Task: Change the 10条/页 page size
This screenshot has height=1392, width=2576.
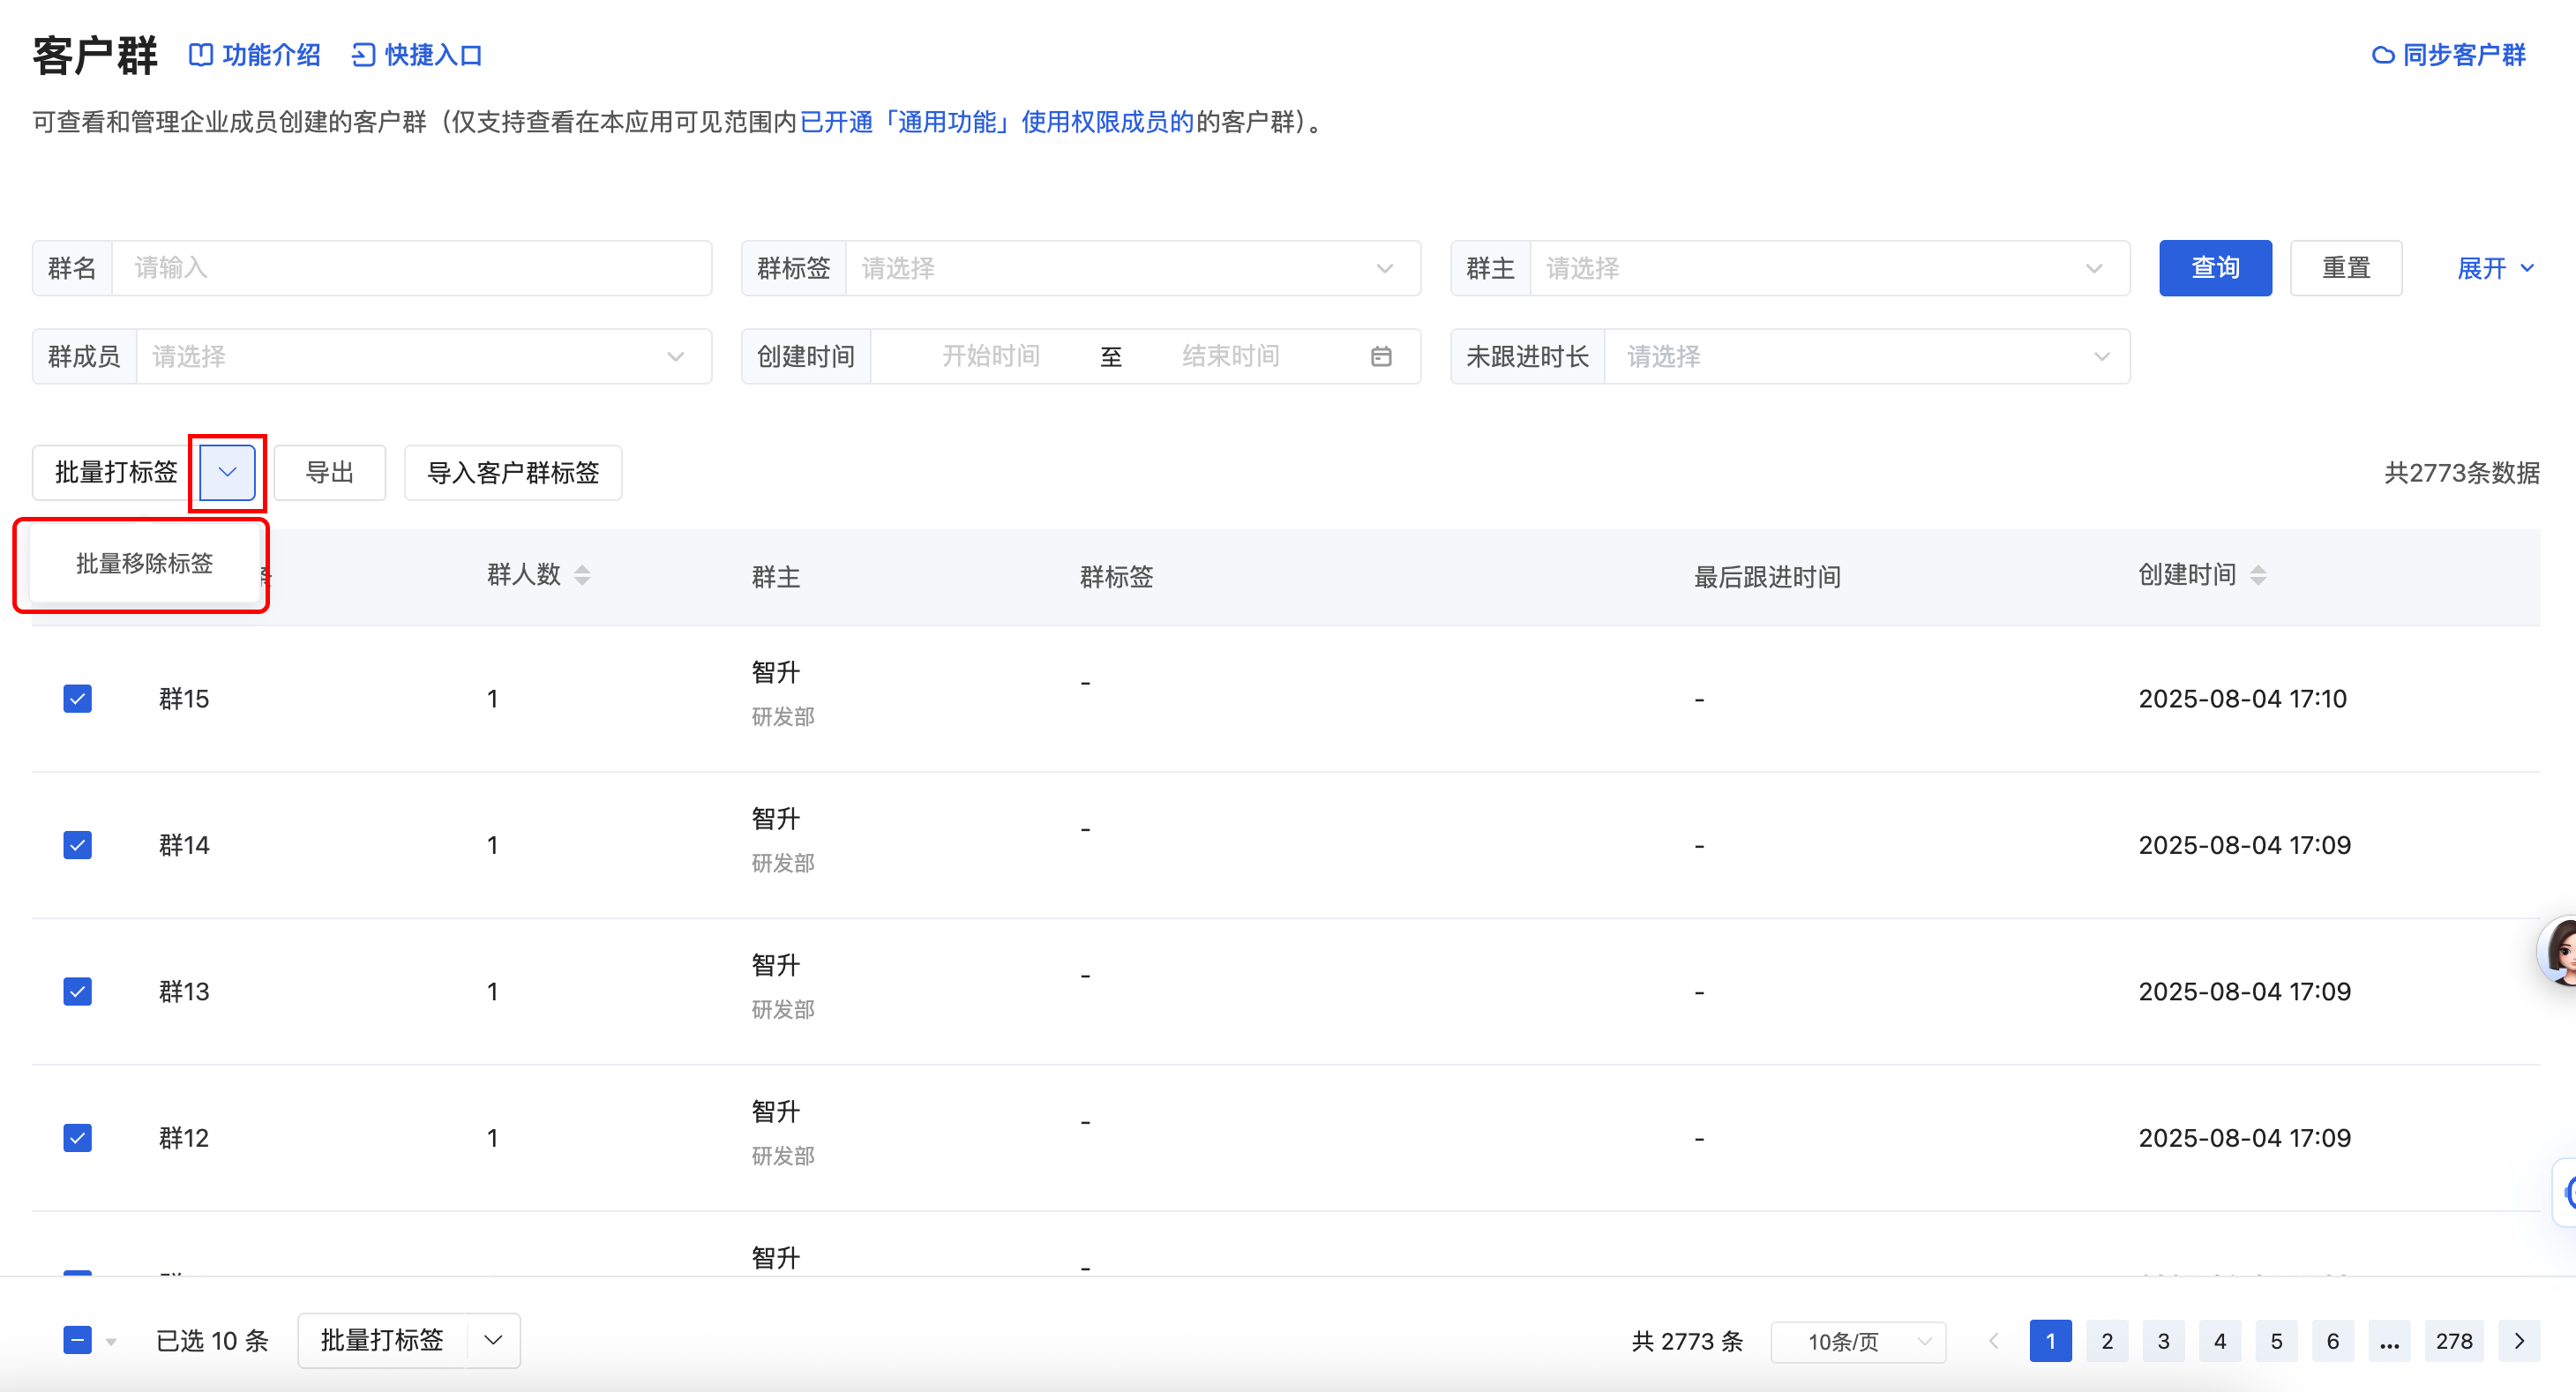Action: (1858, 1341)
